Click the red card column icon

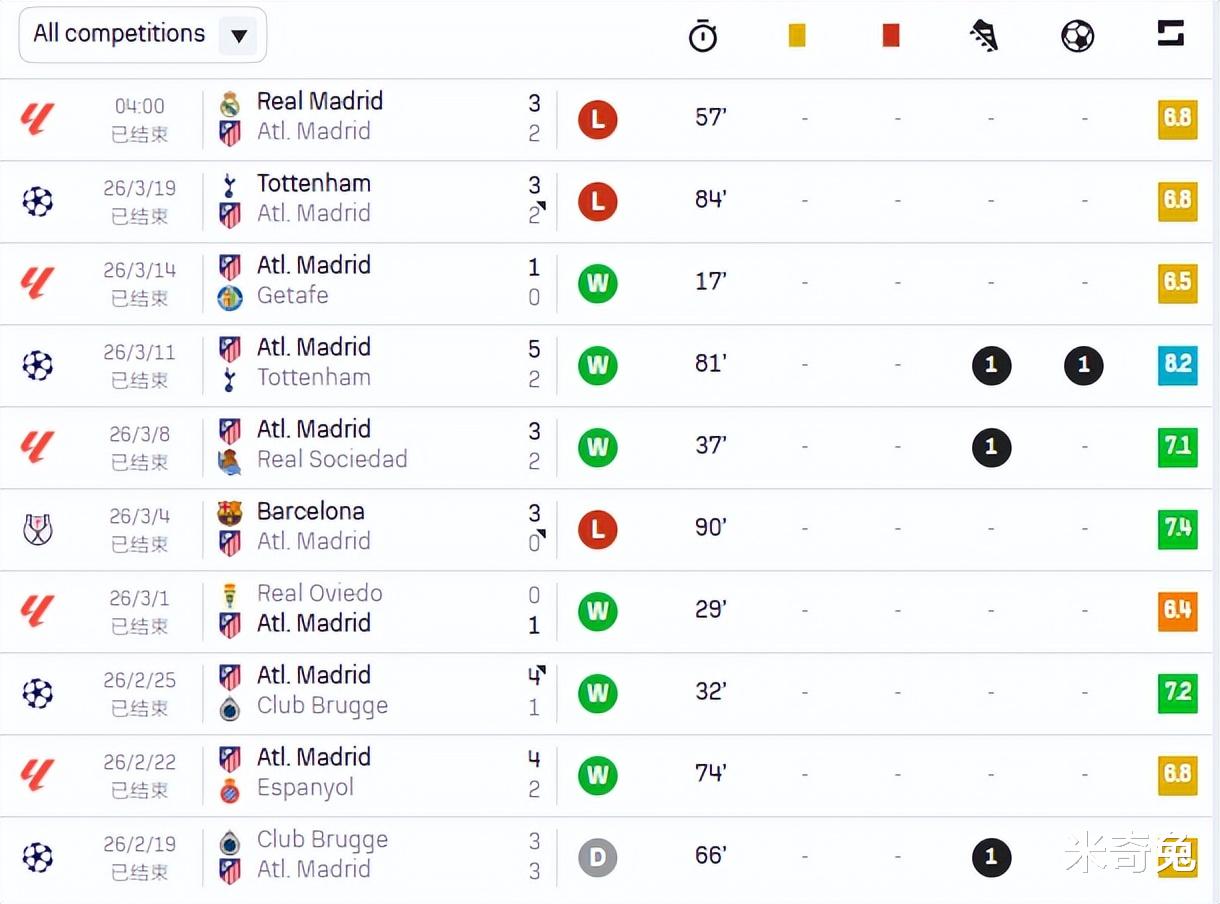[x=891, y=35]
